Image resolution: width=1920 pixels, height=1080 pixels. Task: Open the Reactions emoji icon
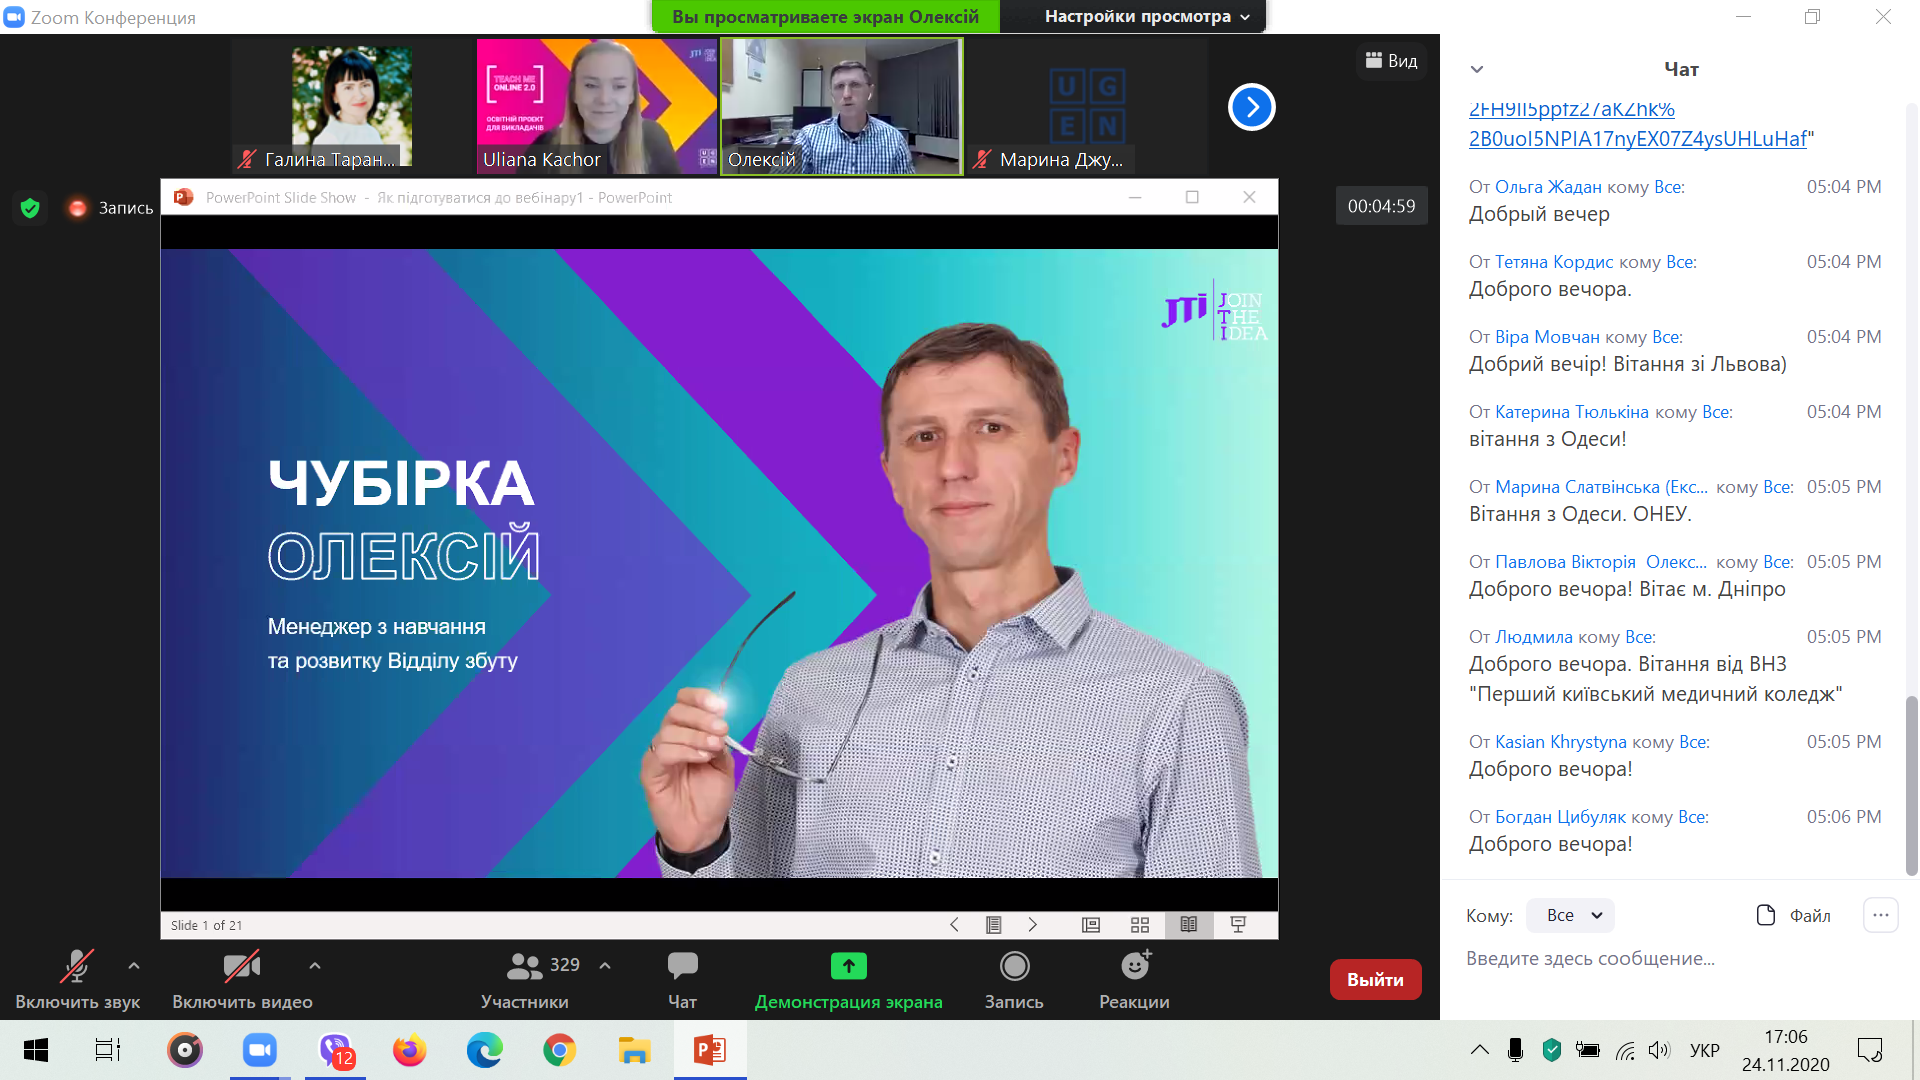coord(1134,966)
